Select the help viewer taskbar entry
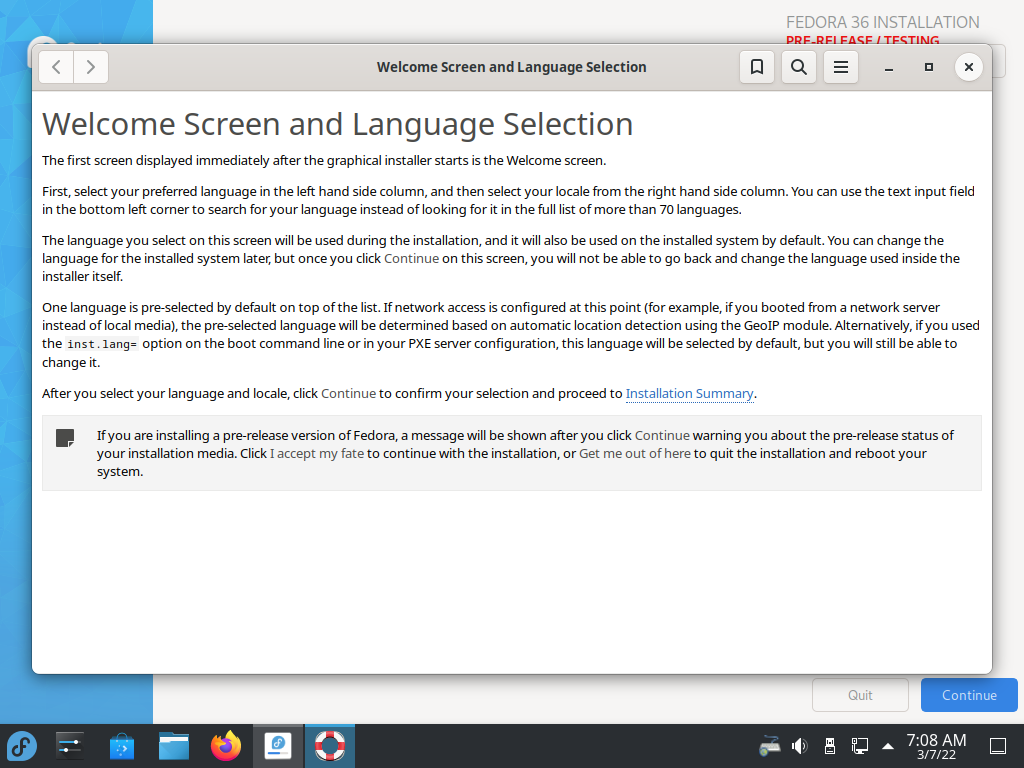Image resolution: width=1024 pixels, height=768 pixels. (x=330, y=746)
